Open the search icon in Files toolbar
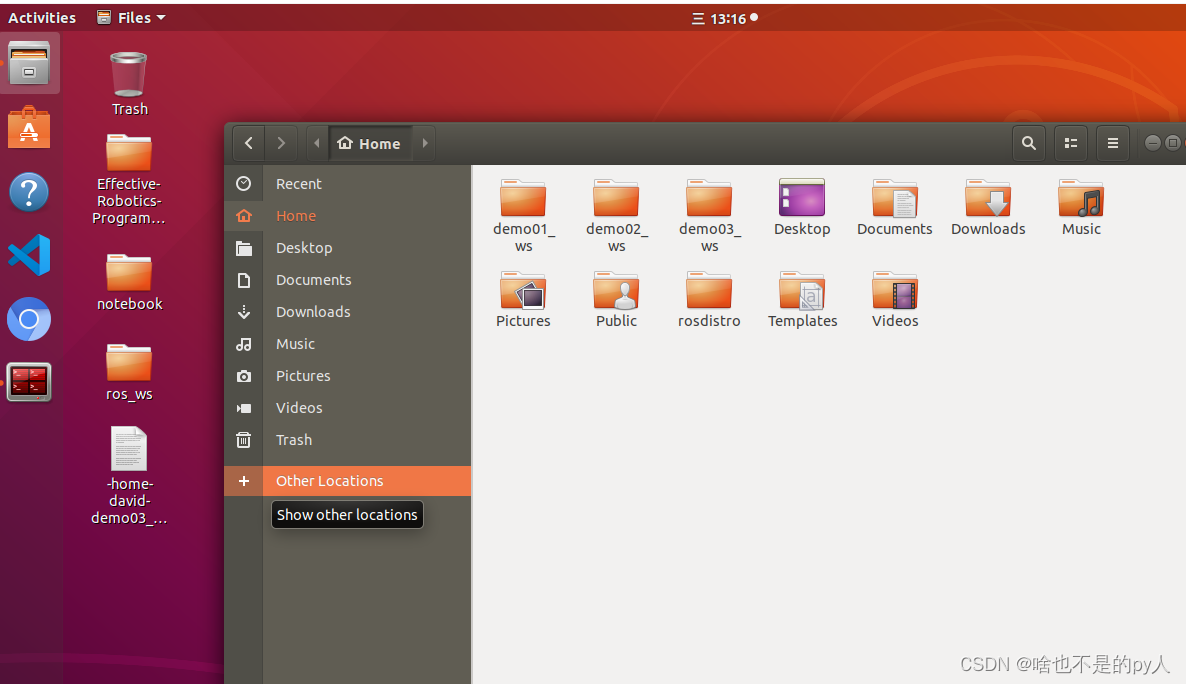1186x684 pixels. pyautogui.click(x=1029, y=143)
